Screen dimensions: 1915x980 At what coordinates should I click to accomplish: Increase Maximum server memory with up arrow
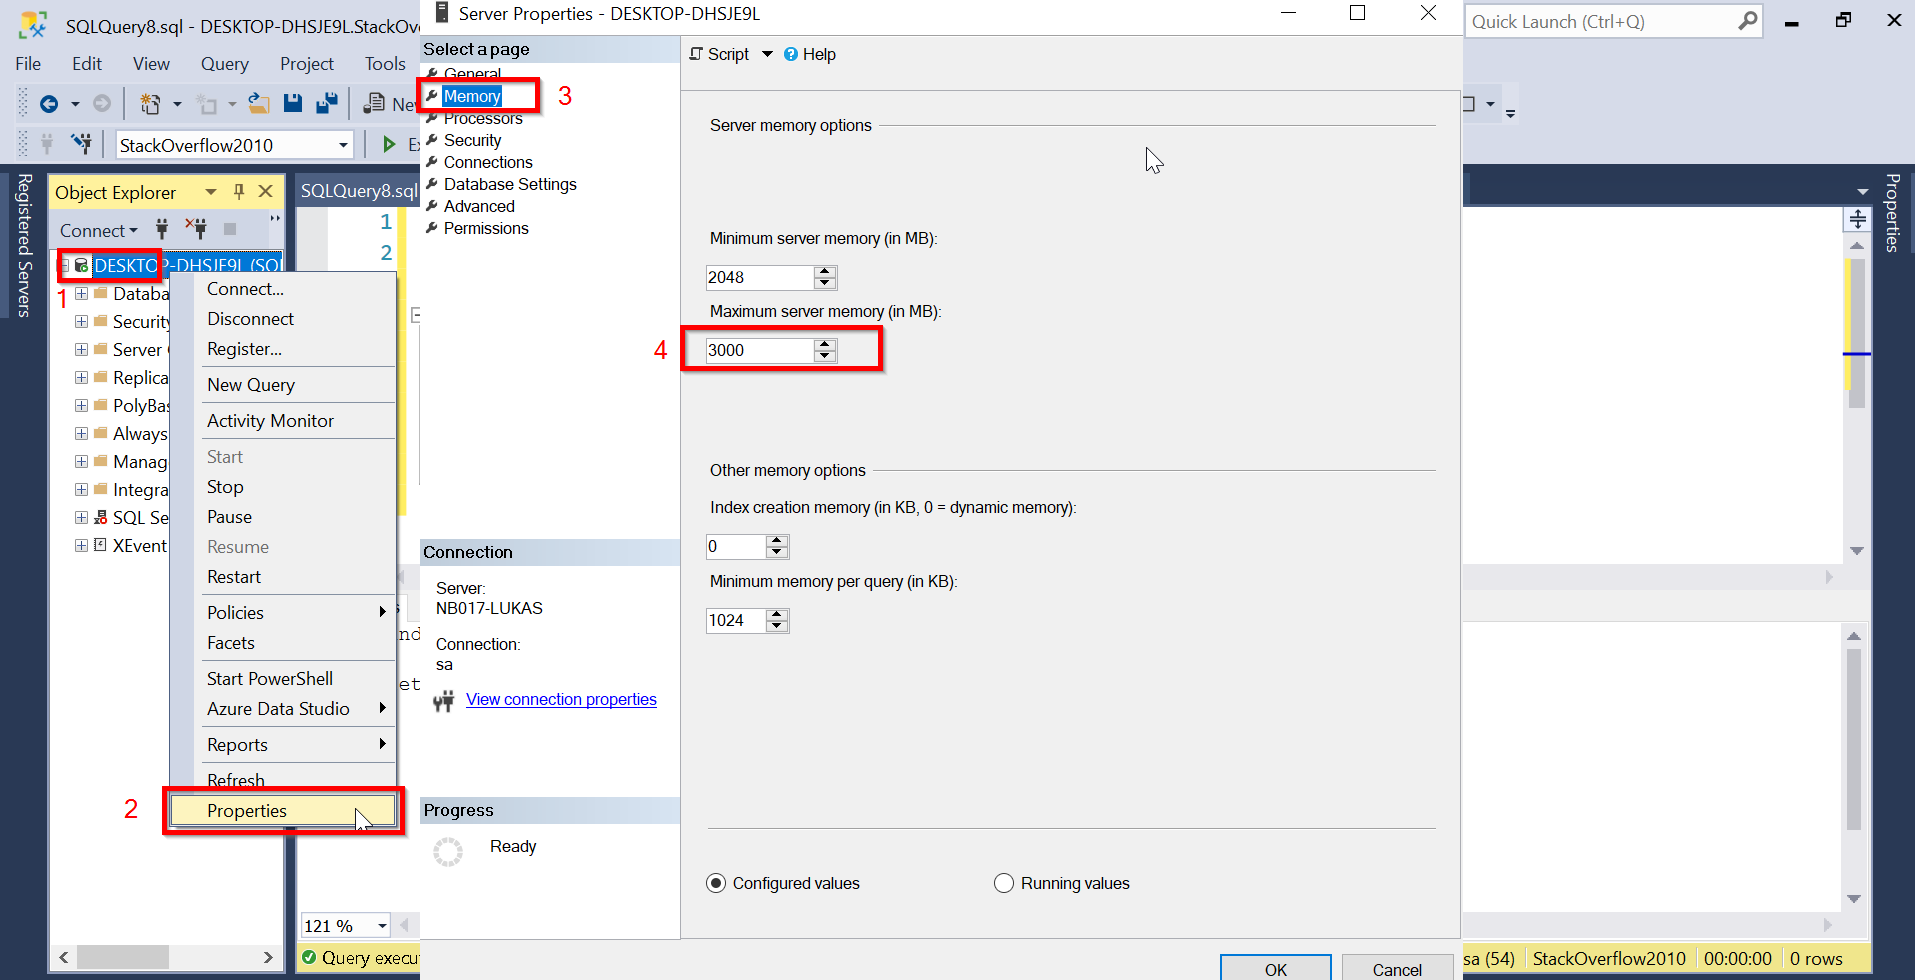tap(825, 344)
